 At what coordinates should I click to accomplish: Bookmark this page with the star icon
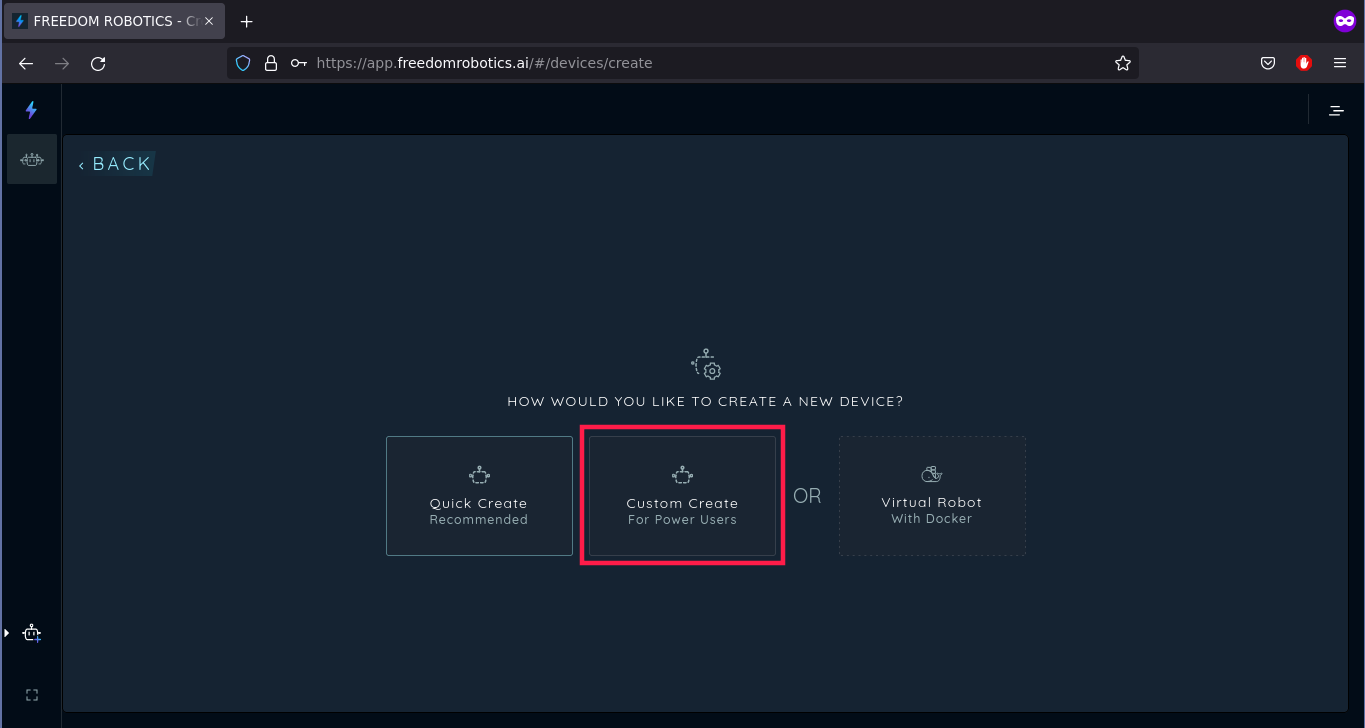1123,63
